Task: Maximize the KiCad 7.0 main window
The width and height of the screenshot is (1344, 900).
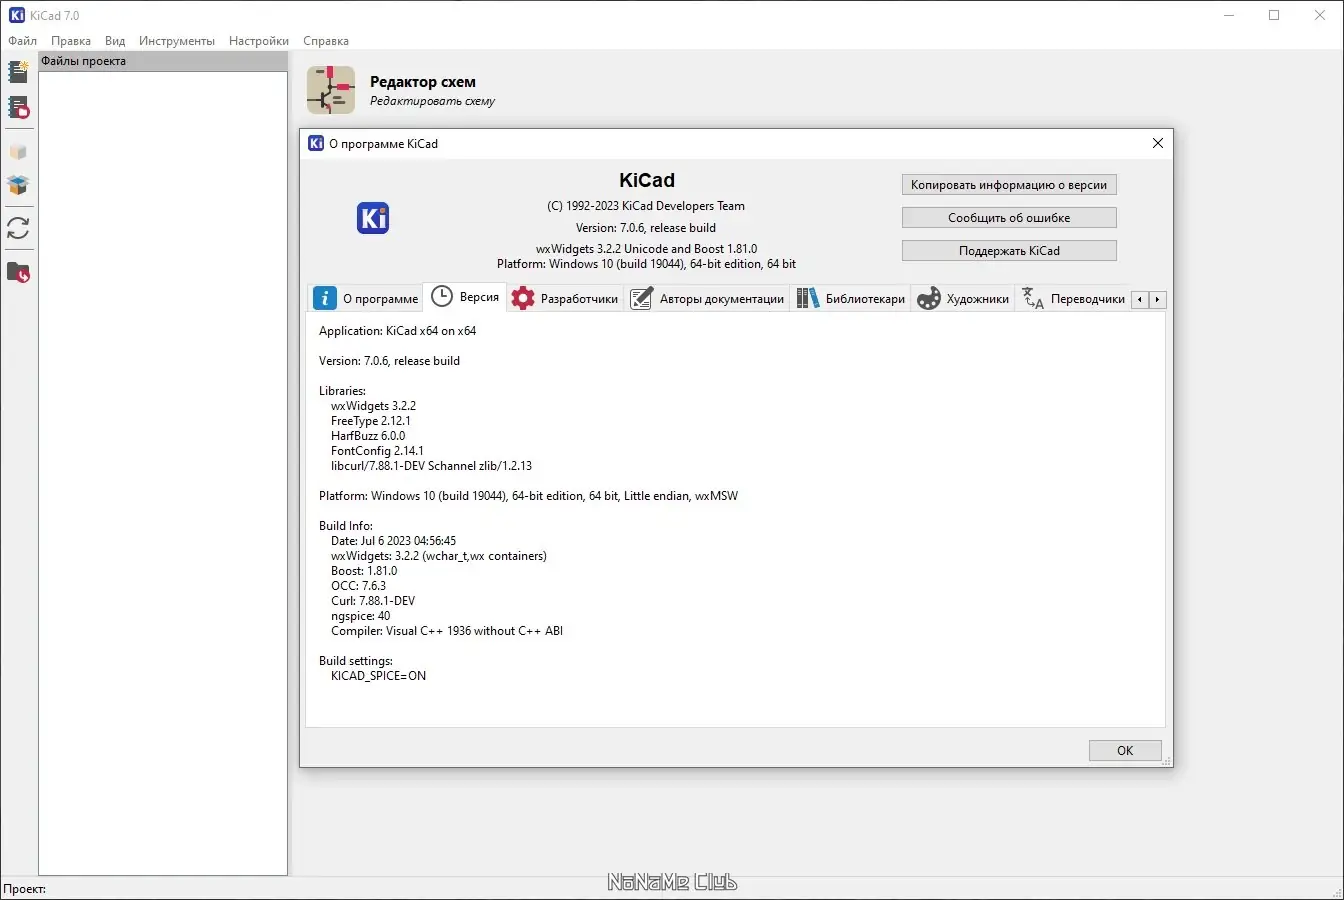Action: point(1274,15)
